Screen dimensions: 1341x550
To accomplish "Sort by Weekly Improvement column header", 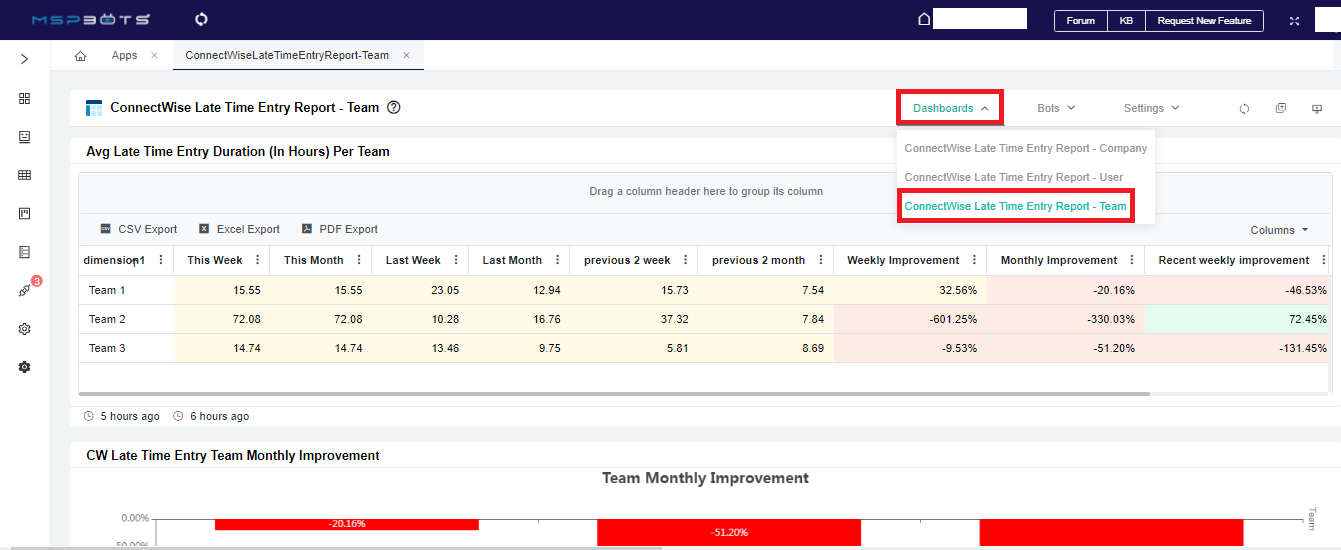I will 903,260.
